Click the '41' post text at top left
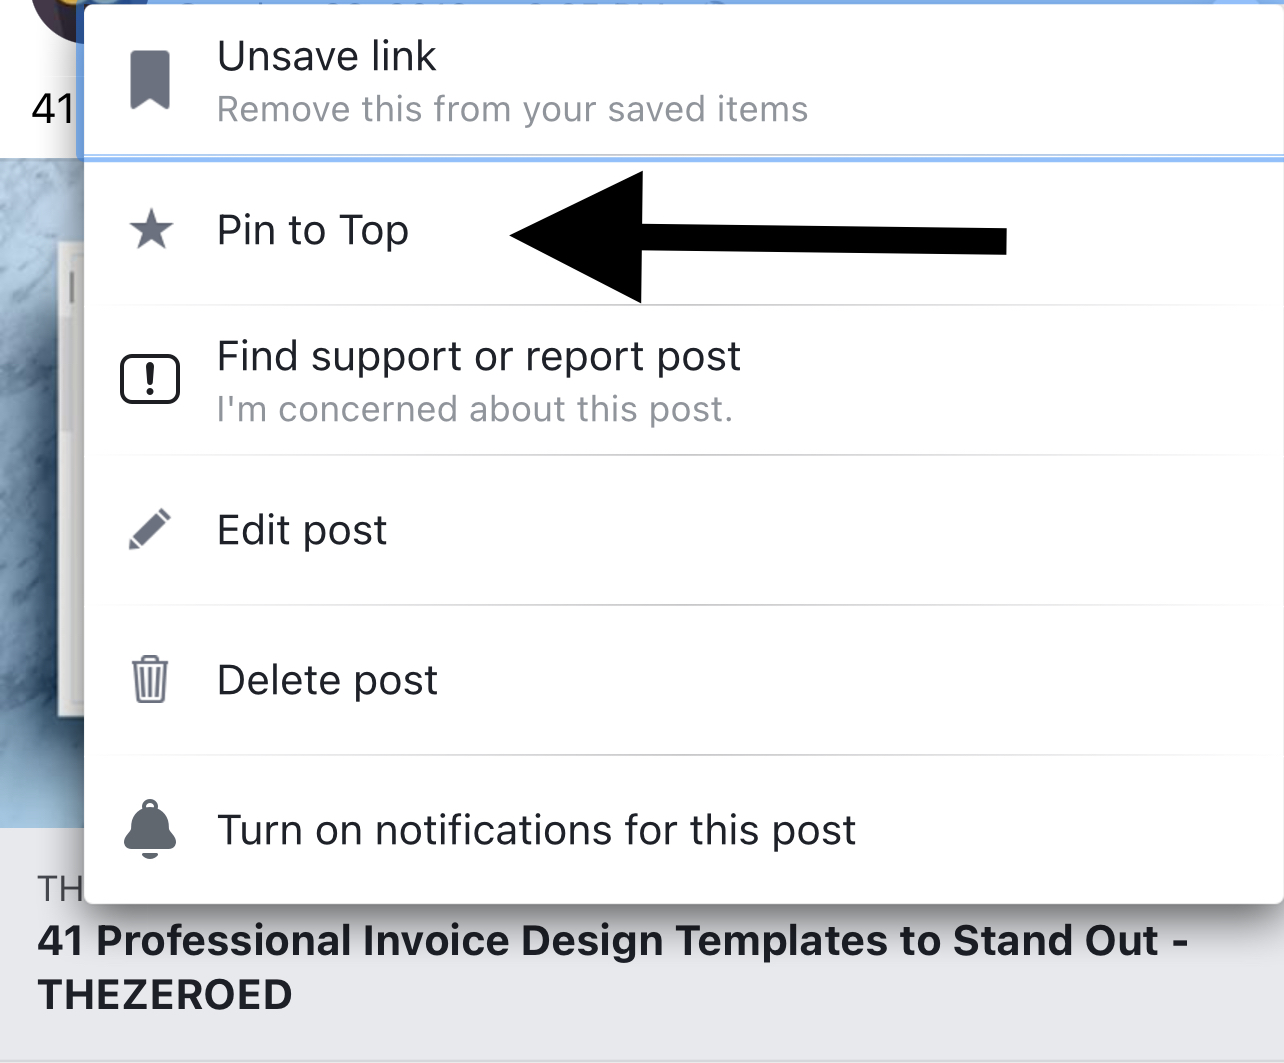 [52, 109]
